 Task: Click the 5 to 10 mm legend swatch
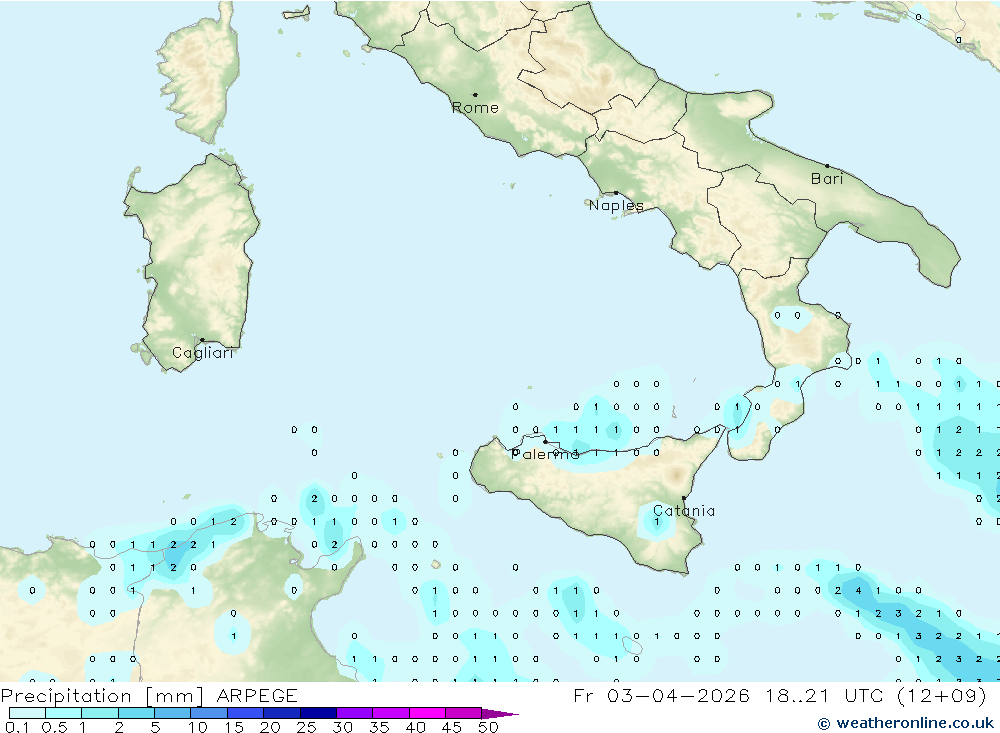coord(172,713)
